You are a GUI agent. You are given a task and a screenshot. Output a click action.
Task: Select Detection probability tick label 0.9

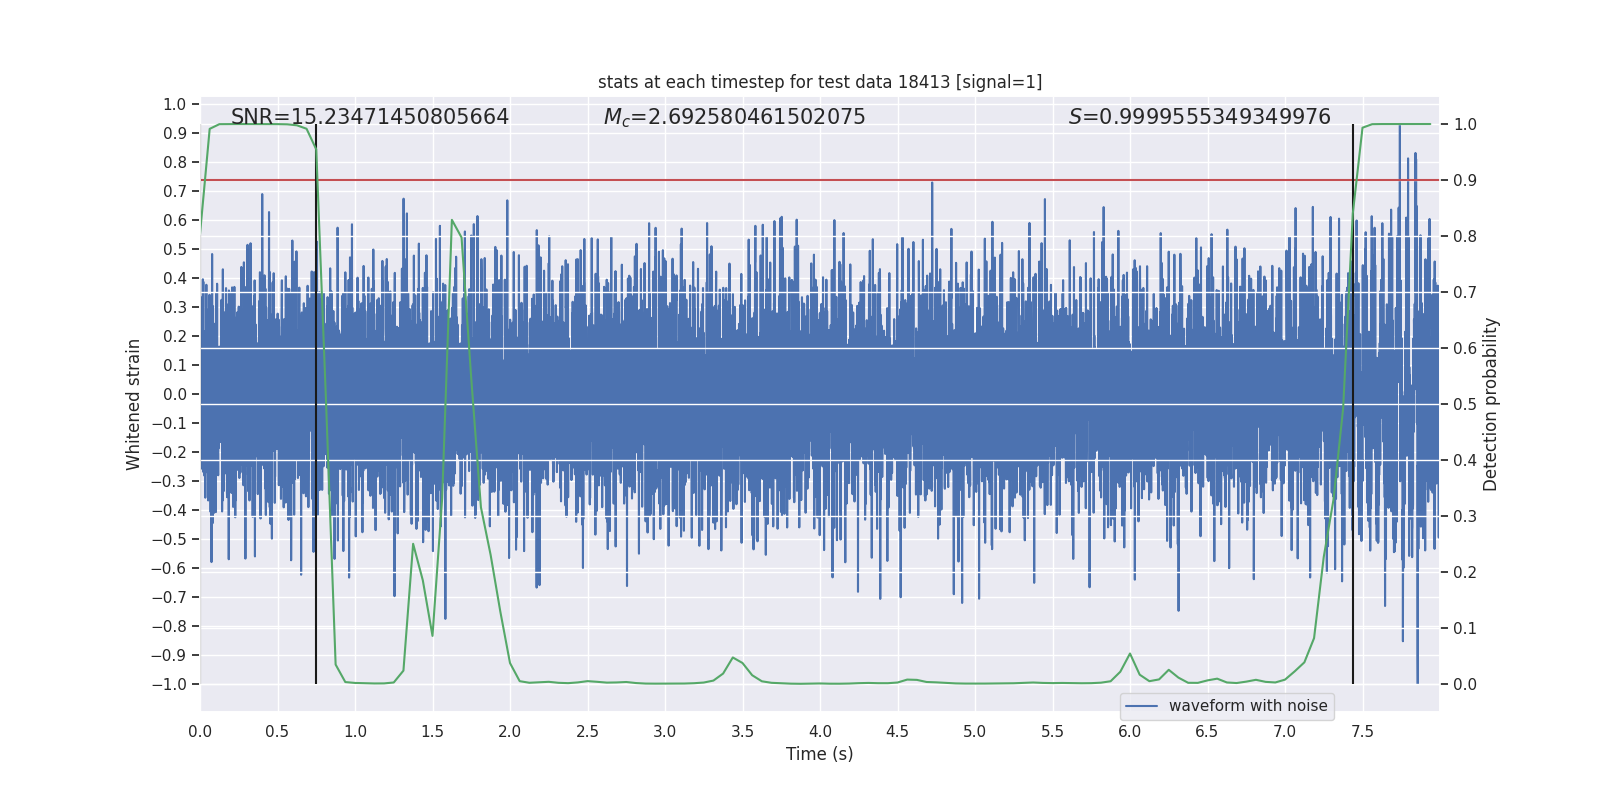[x=1465, y=180]
